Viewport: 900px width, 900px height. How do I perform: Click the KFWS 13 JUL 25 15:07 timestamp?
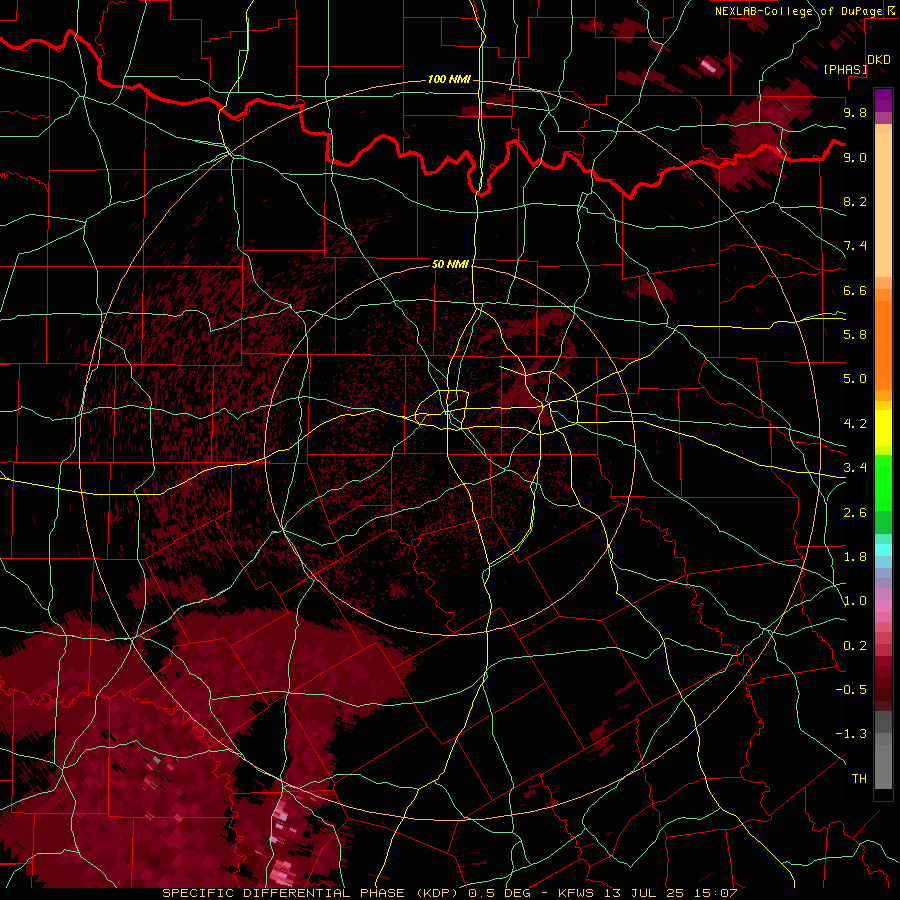(x=647, y=893)
